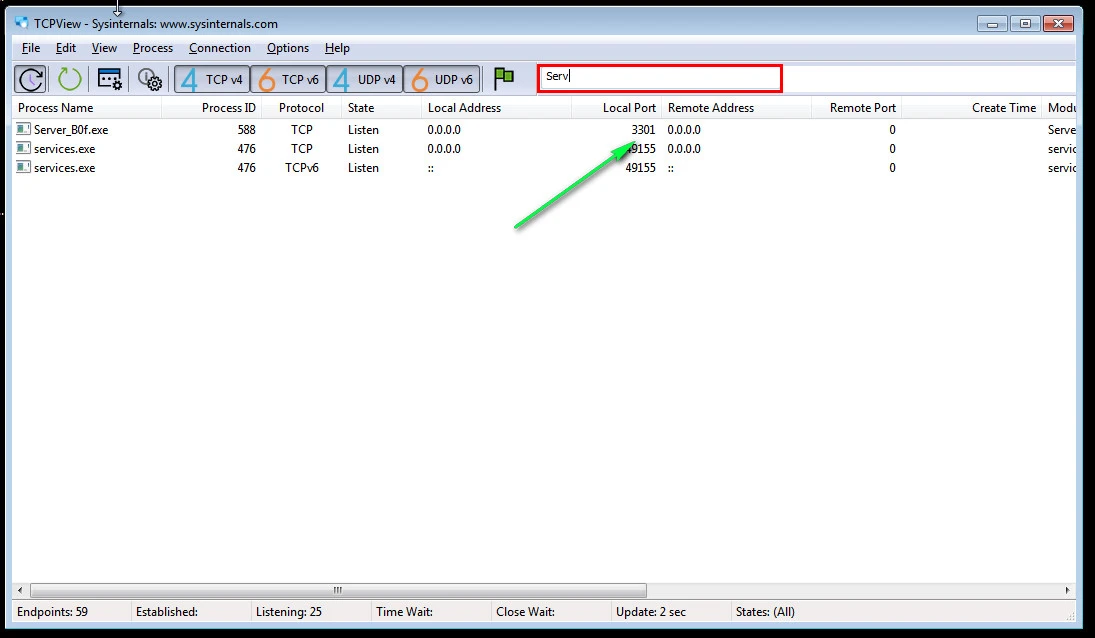The image size is (1095, 638).
Task: Minimize the TCPView window
Action: [992, 24]
